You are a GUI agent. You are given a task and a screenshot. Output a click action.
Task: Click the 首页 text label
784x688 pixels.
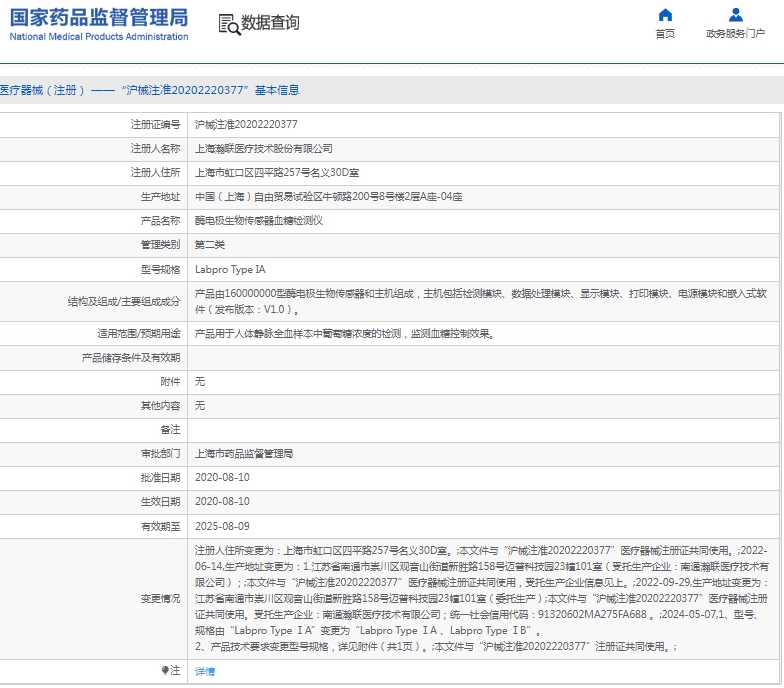tap(665, 34)
